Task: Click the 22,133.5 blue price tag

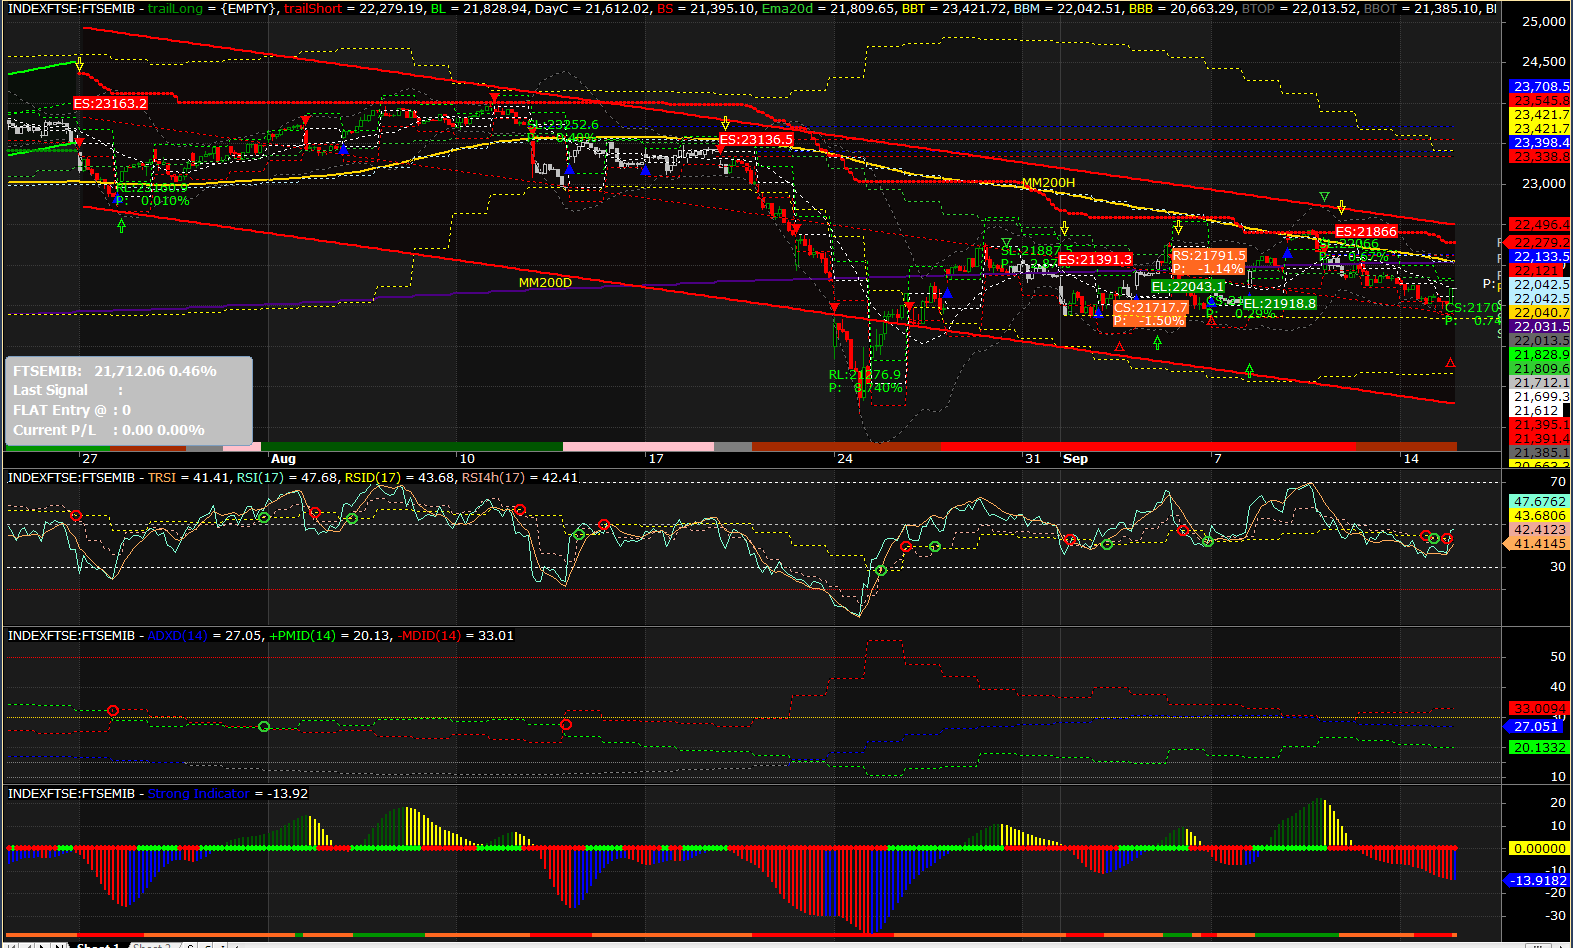Action: click(x=1541, y=257)
